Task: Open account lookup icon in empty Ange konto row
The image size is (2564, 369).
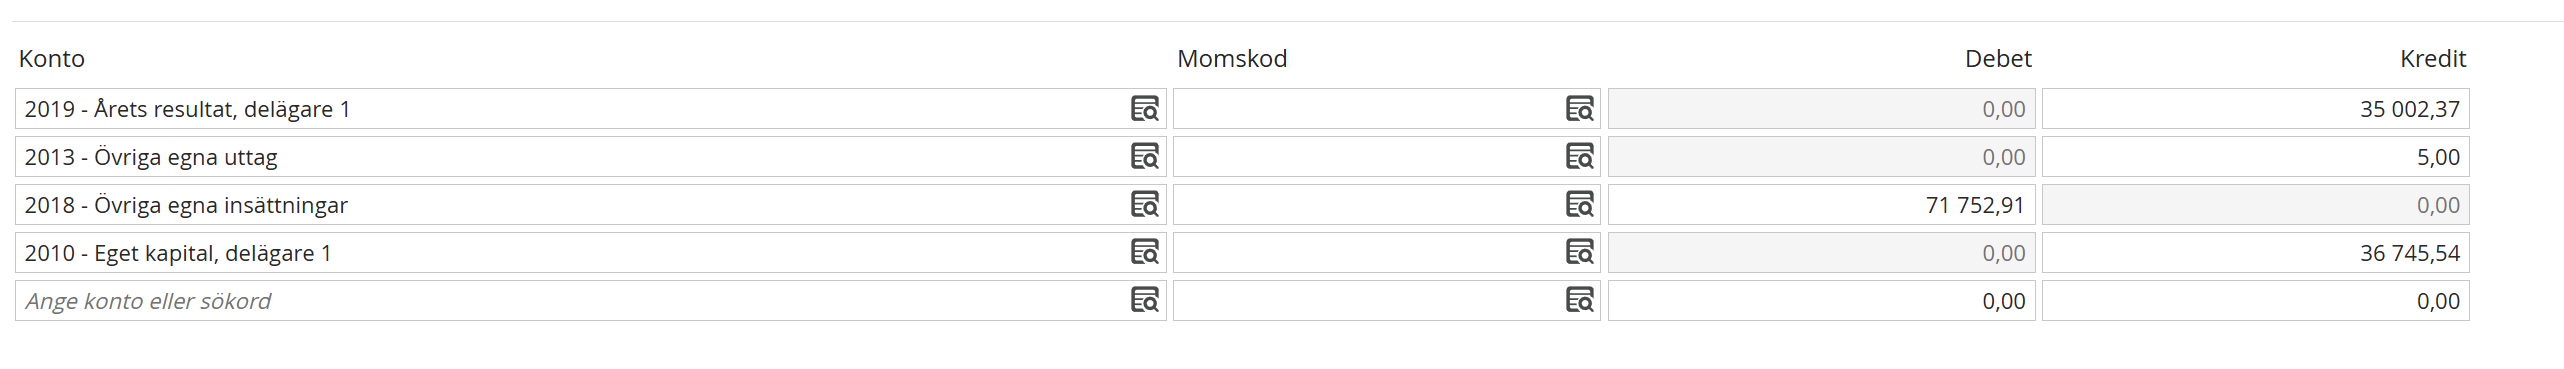Action: (1144, 301)
